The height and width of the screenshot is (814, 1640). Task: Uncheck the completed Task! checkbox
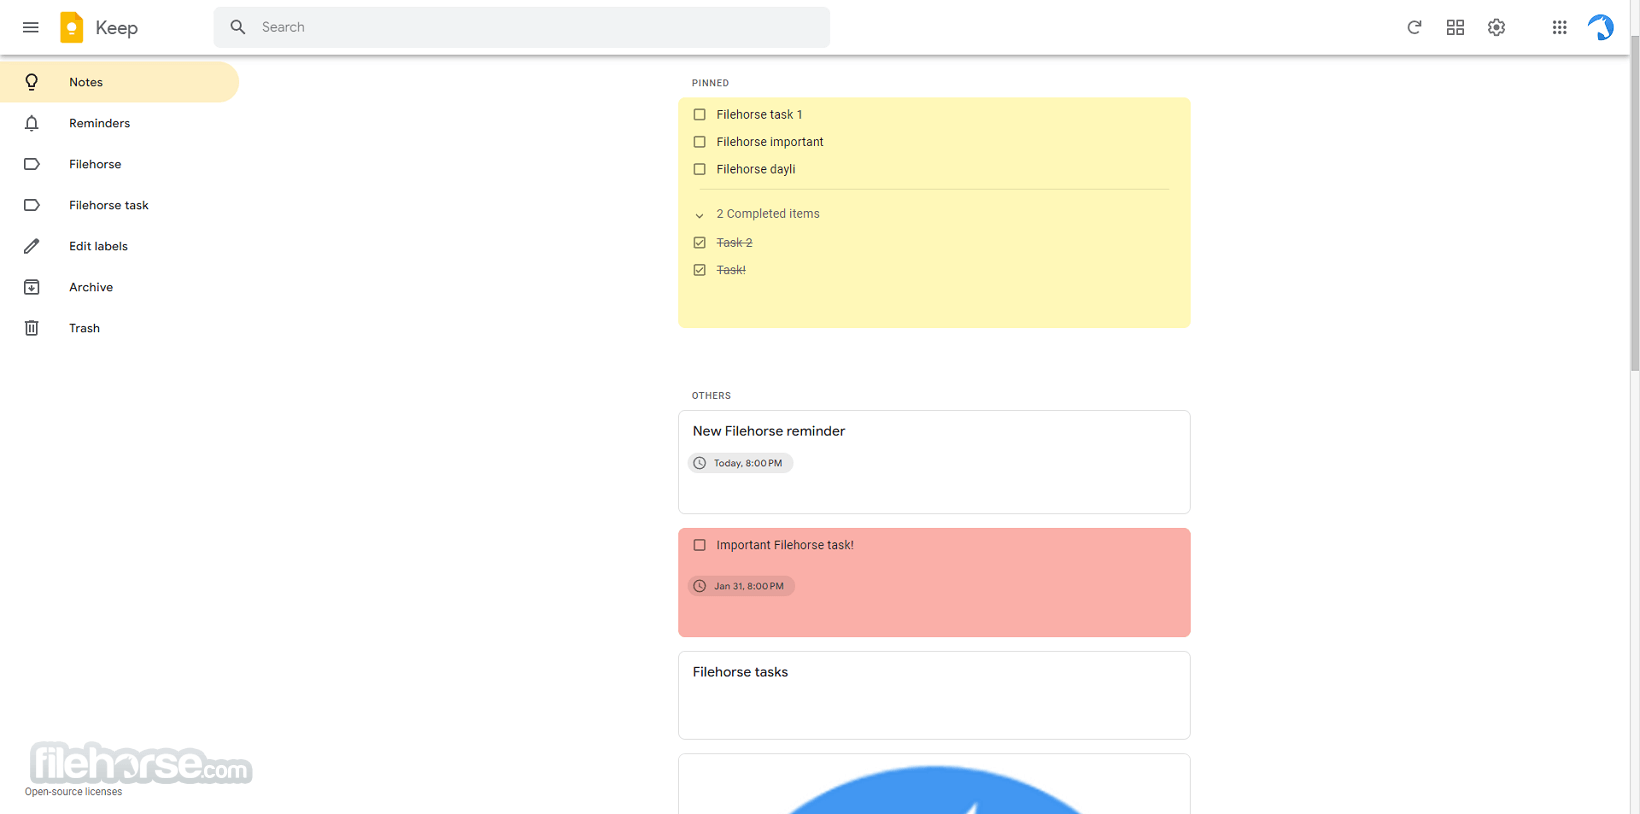[700, 270]
